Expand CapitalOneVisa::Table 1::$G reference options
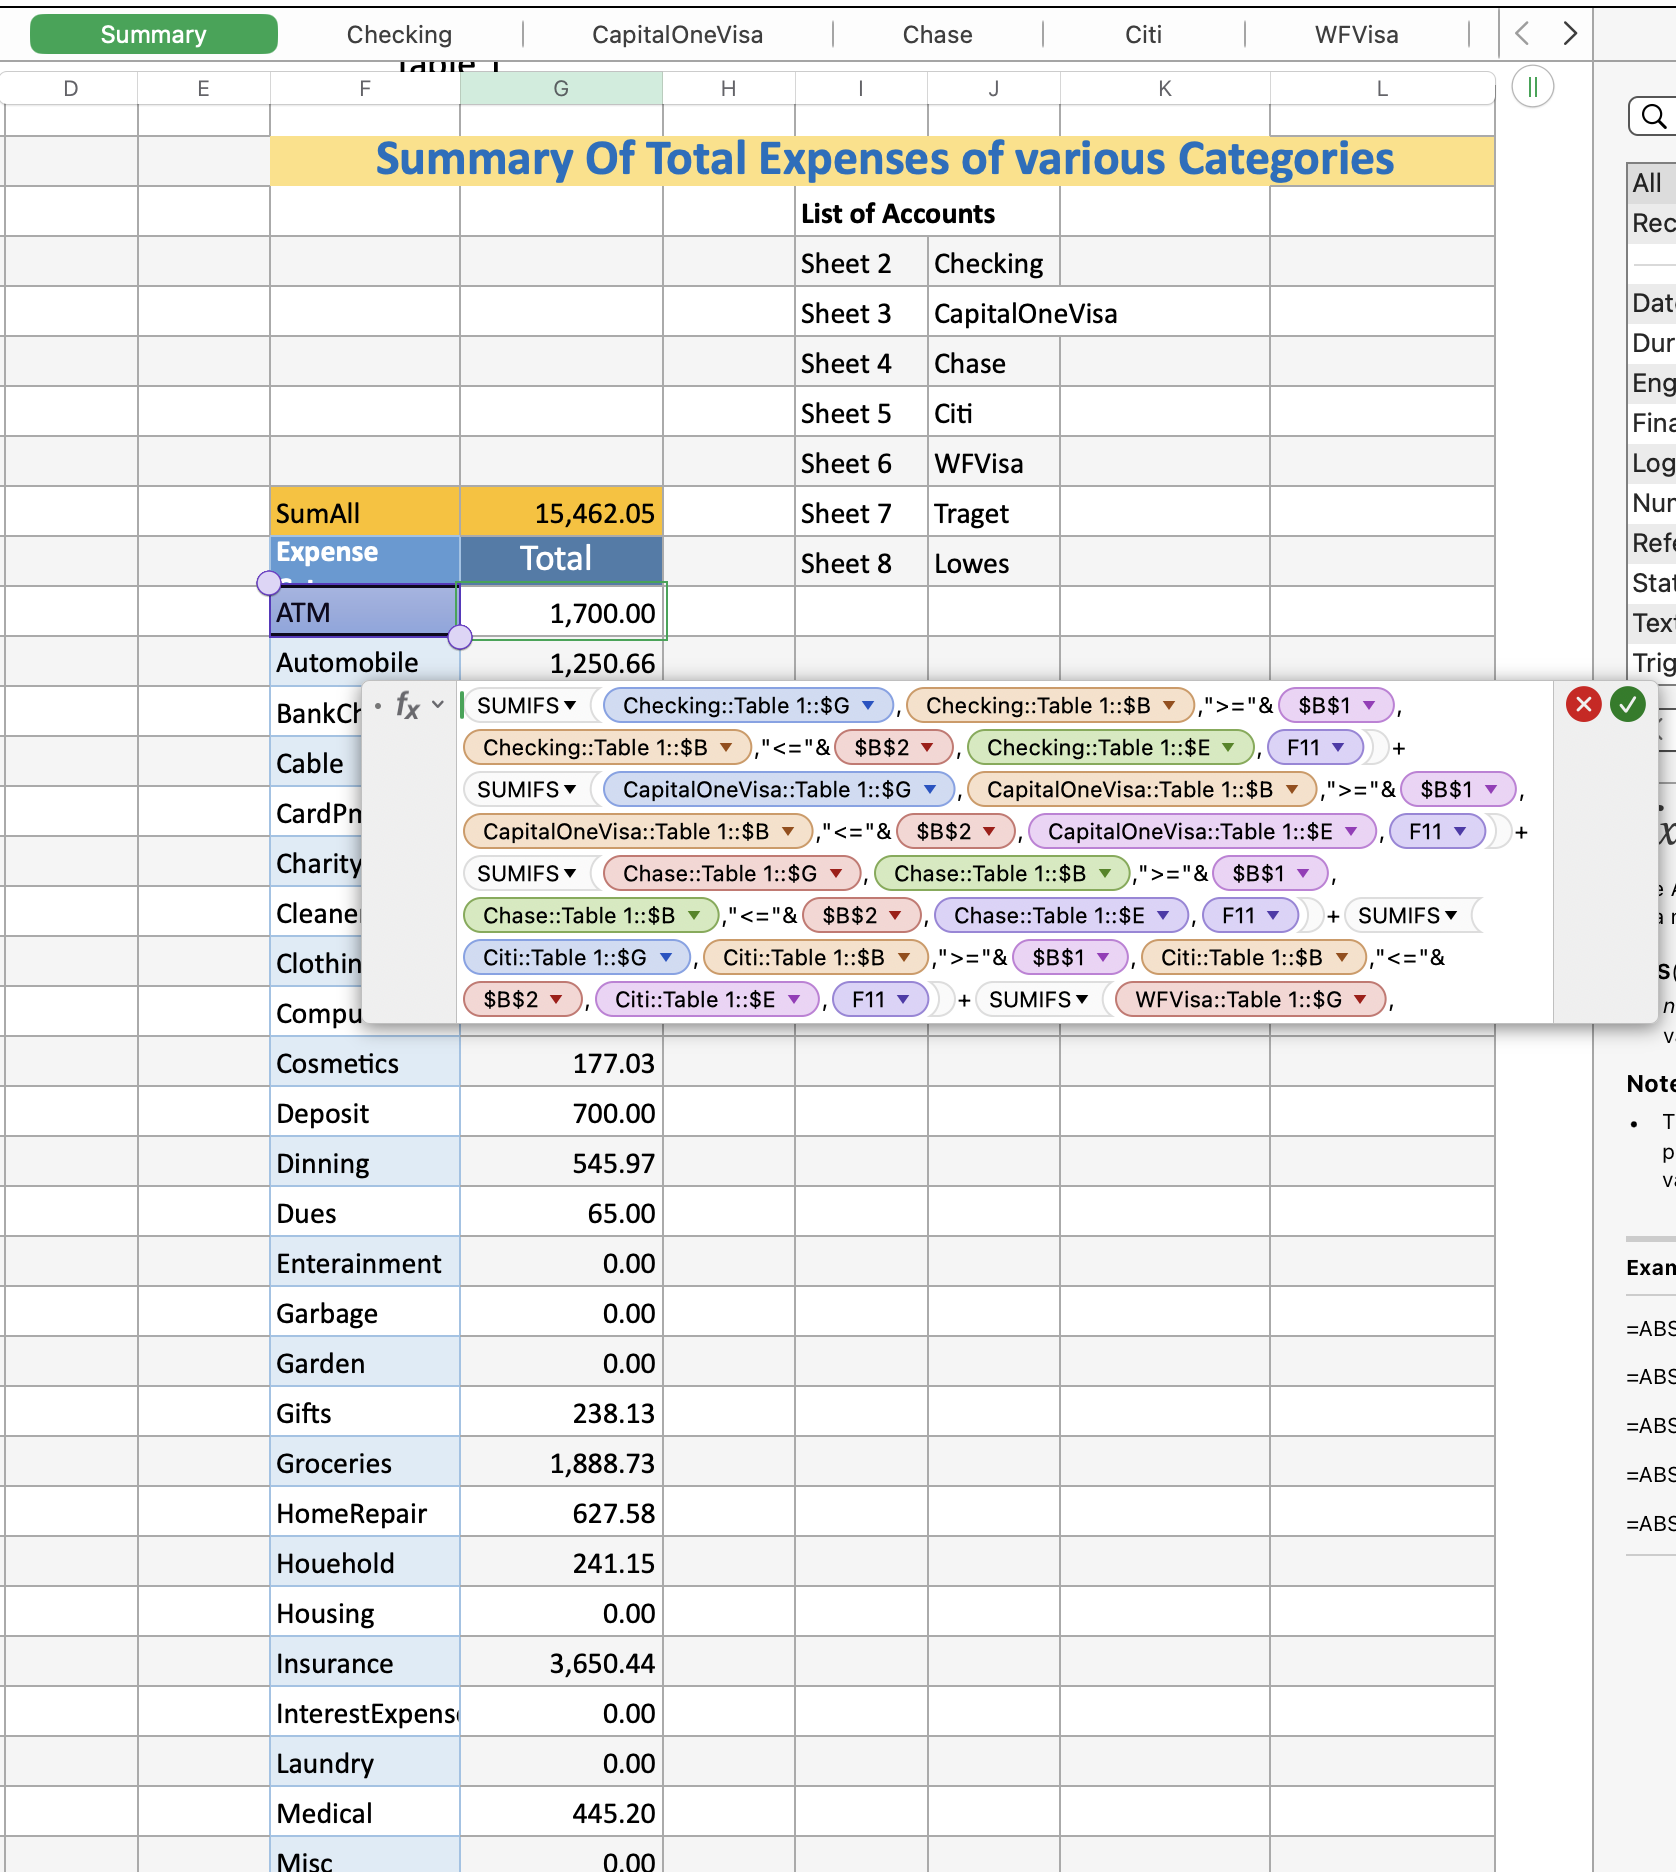 click(x=931, y=790)
